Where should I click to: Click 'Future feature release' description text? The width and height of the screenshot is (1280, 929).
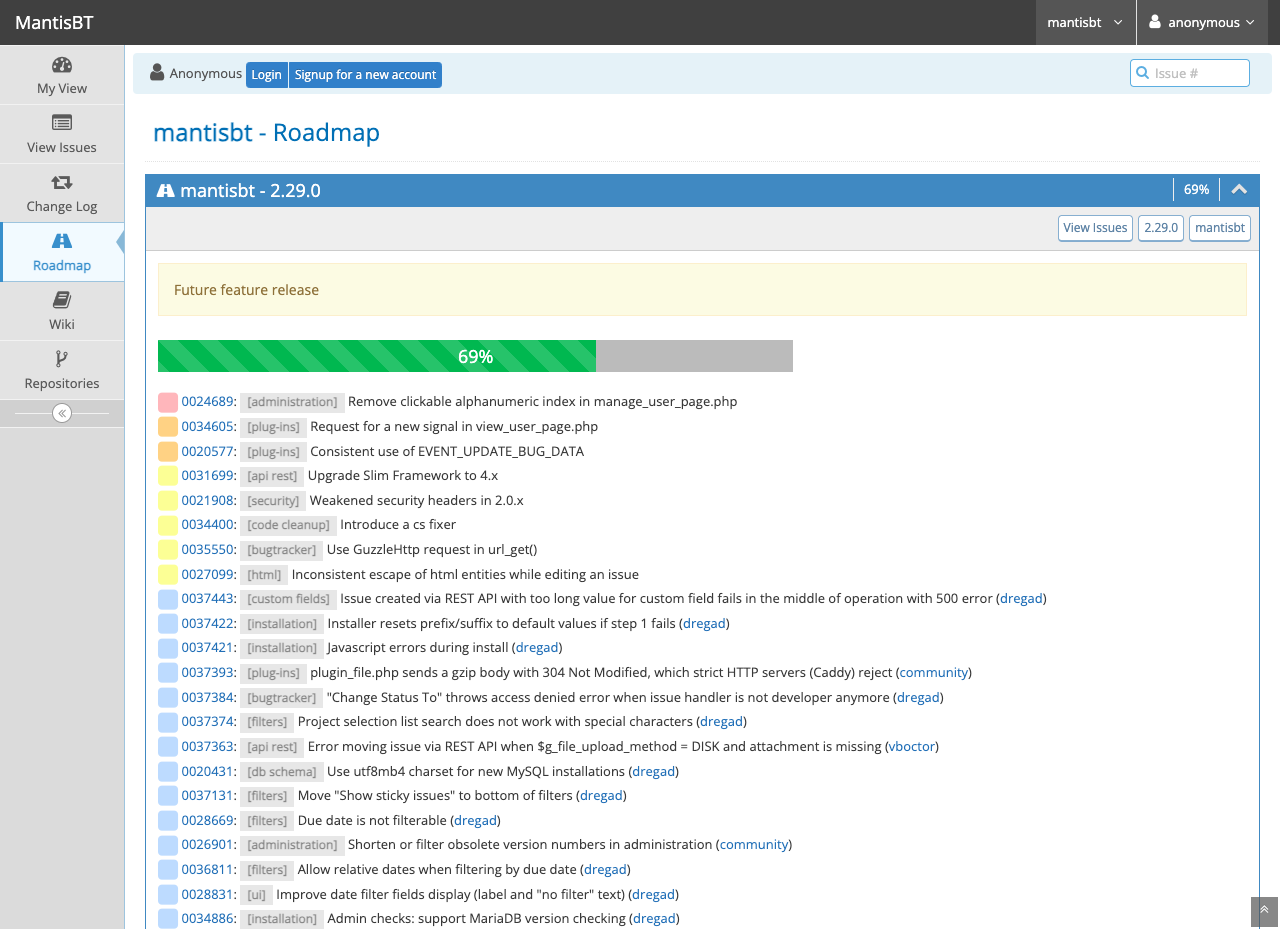point(246,290)
